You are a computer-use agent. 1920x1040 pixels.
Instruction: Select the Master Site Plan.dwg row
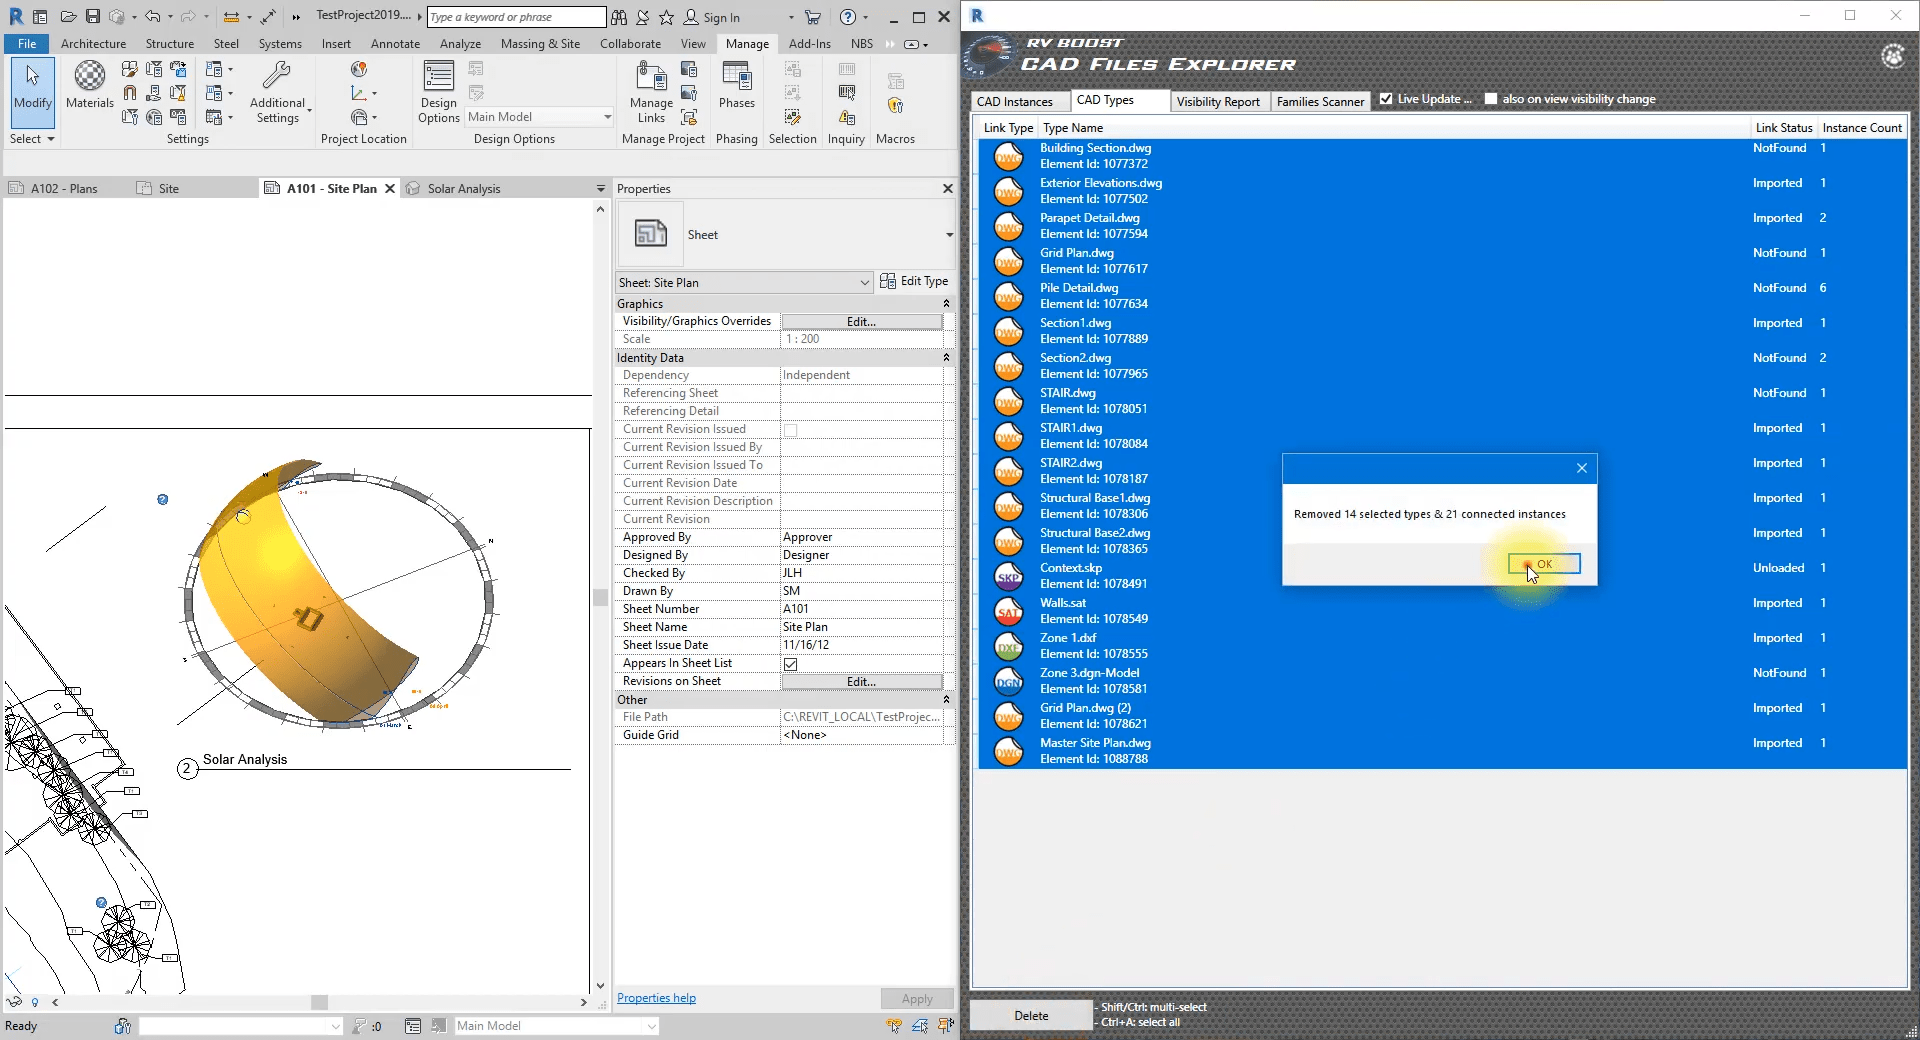[1442, 751]
